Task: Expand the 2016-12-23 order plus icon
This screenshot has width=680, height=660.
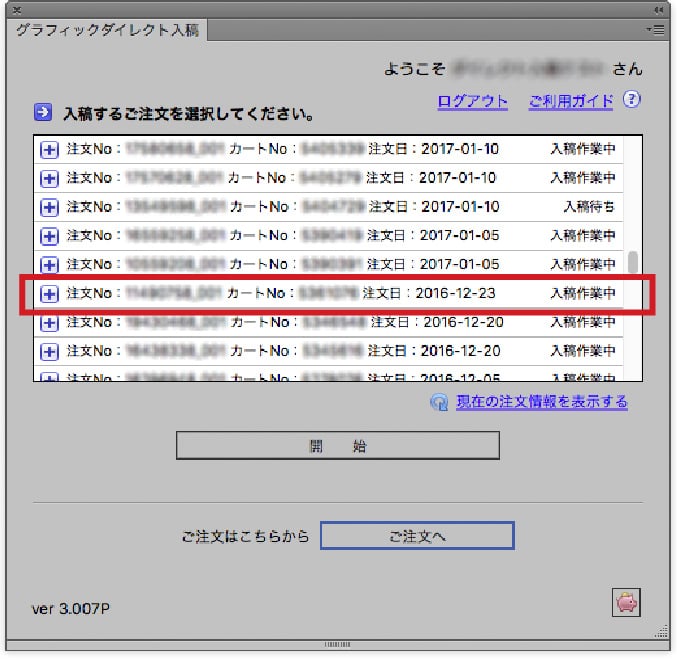Action: click(x=49, y=294)
